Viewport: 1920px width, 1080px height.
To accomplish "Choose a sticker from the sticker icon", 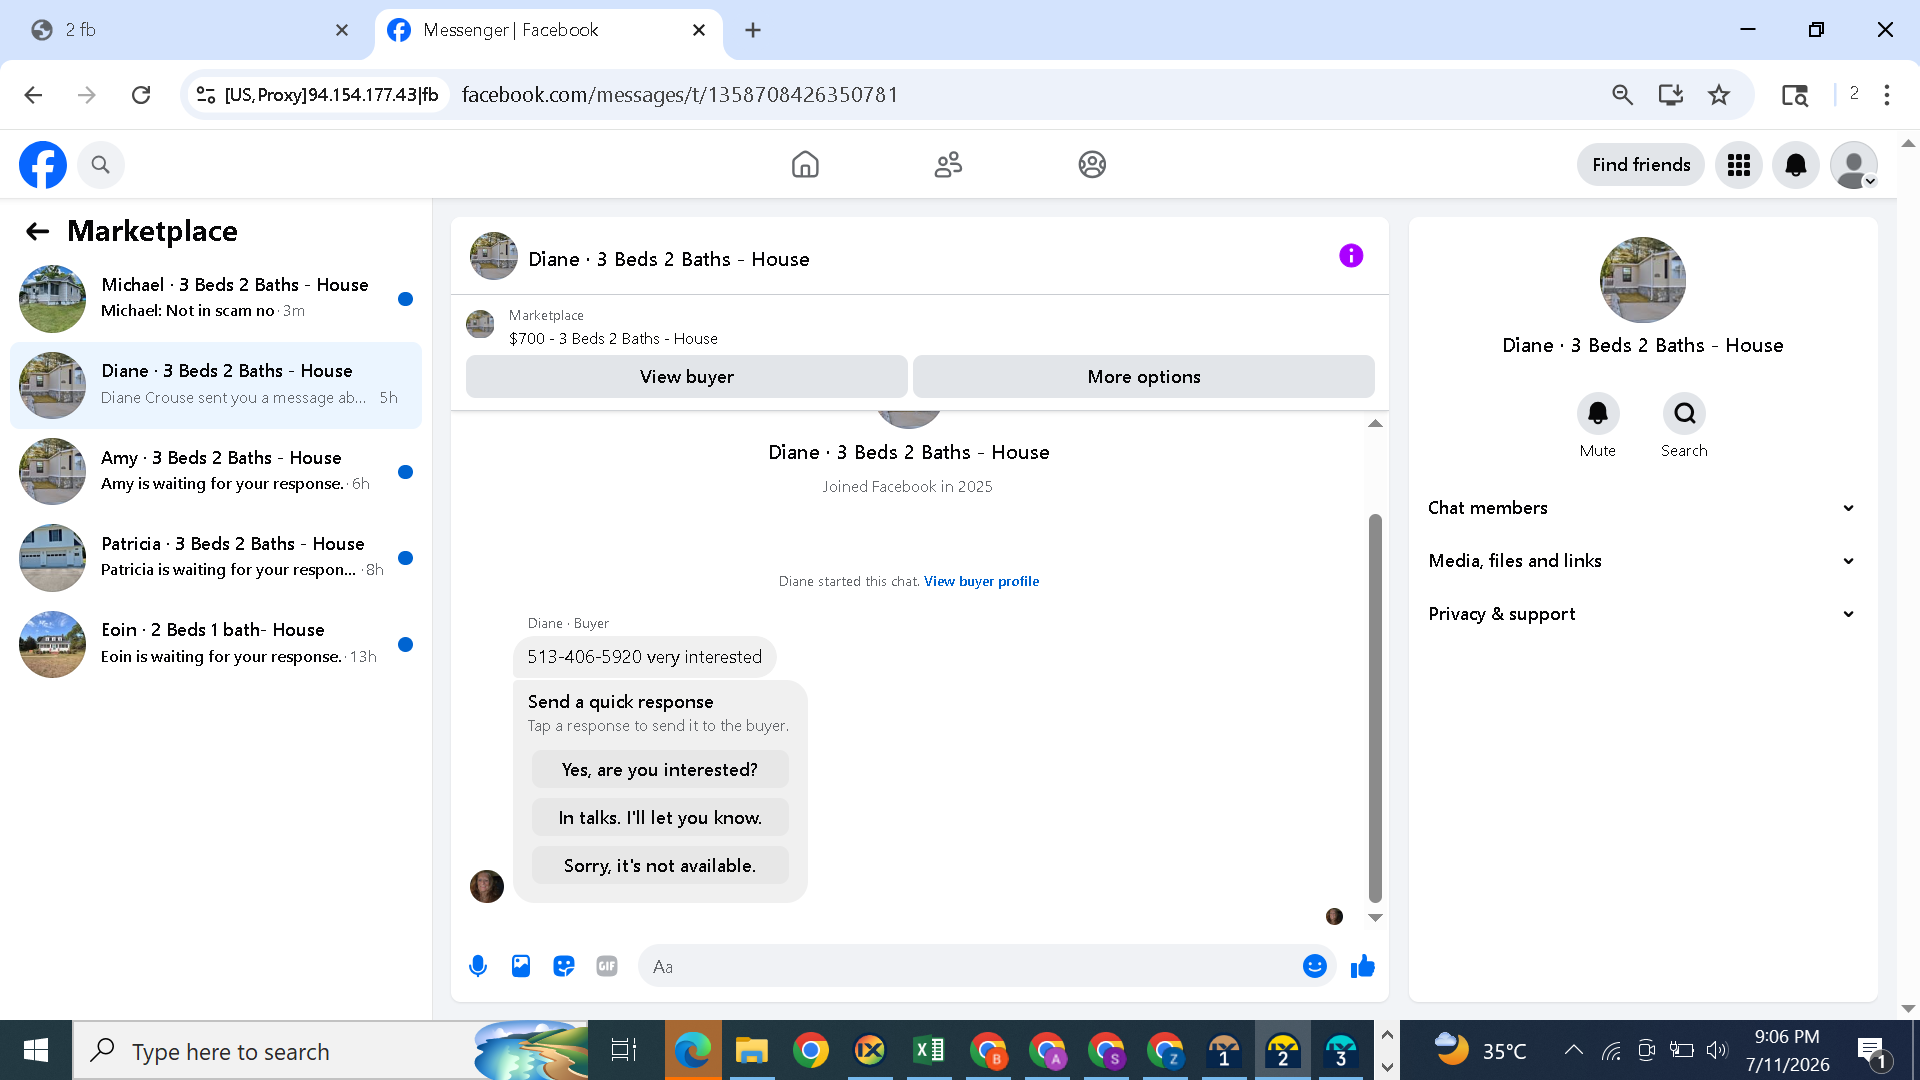I will [x=564, y=966].
